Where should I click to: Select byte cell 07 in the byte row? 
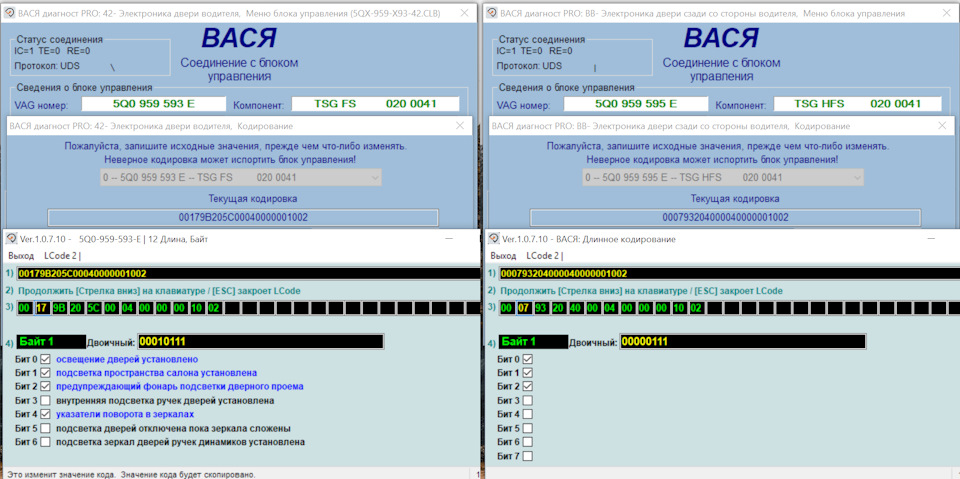[524, 308]
